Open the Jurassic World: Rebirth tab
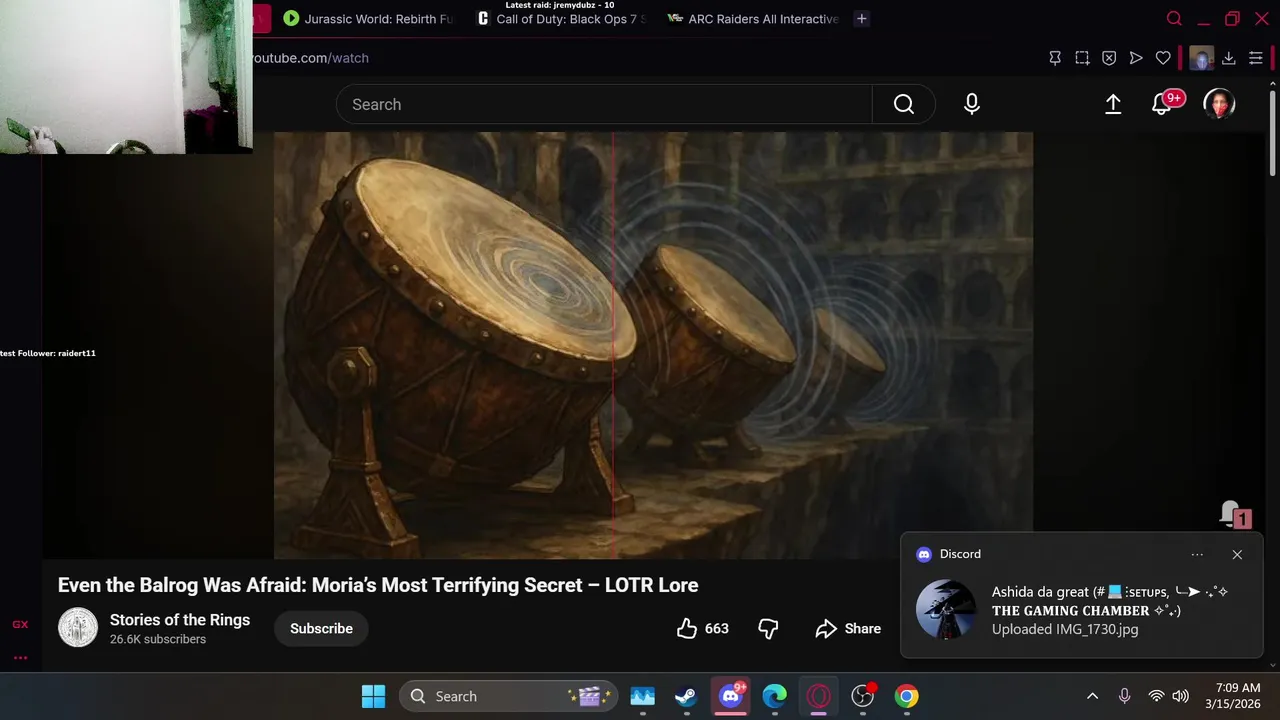 (x=366, y=18)
